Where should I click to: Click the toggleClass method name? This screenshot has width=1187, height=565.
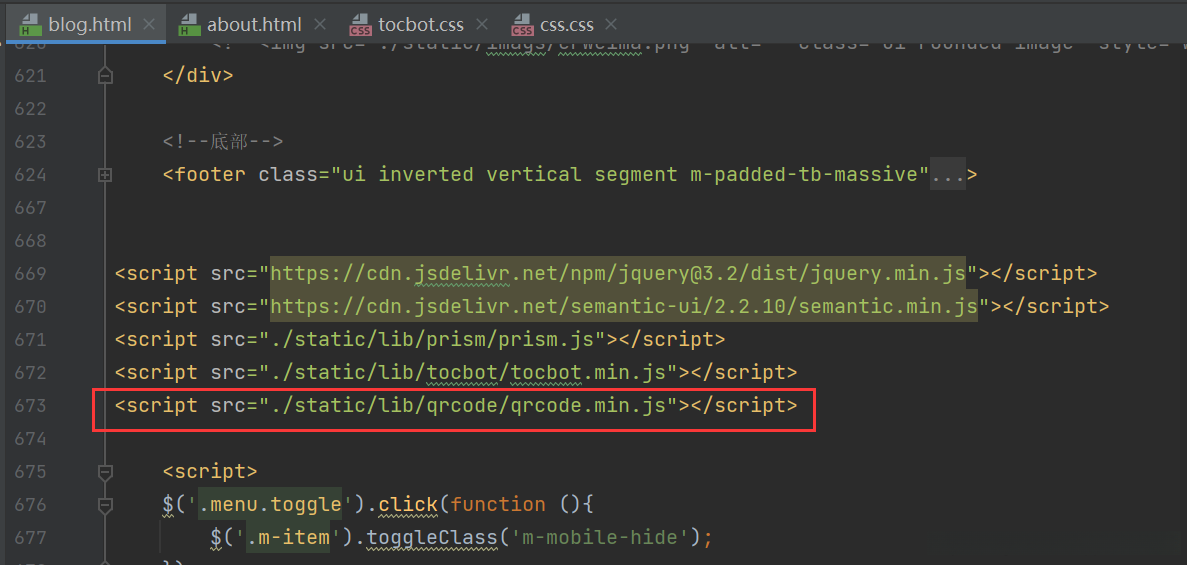point(432,537)
